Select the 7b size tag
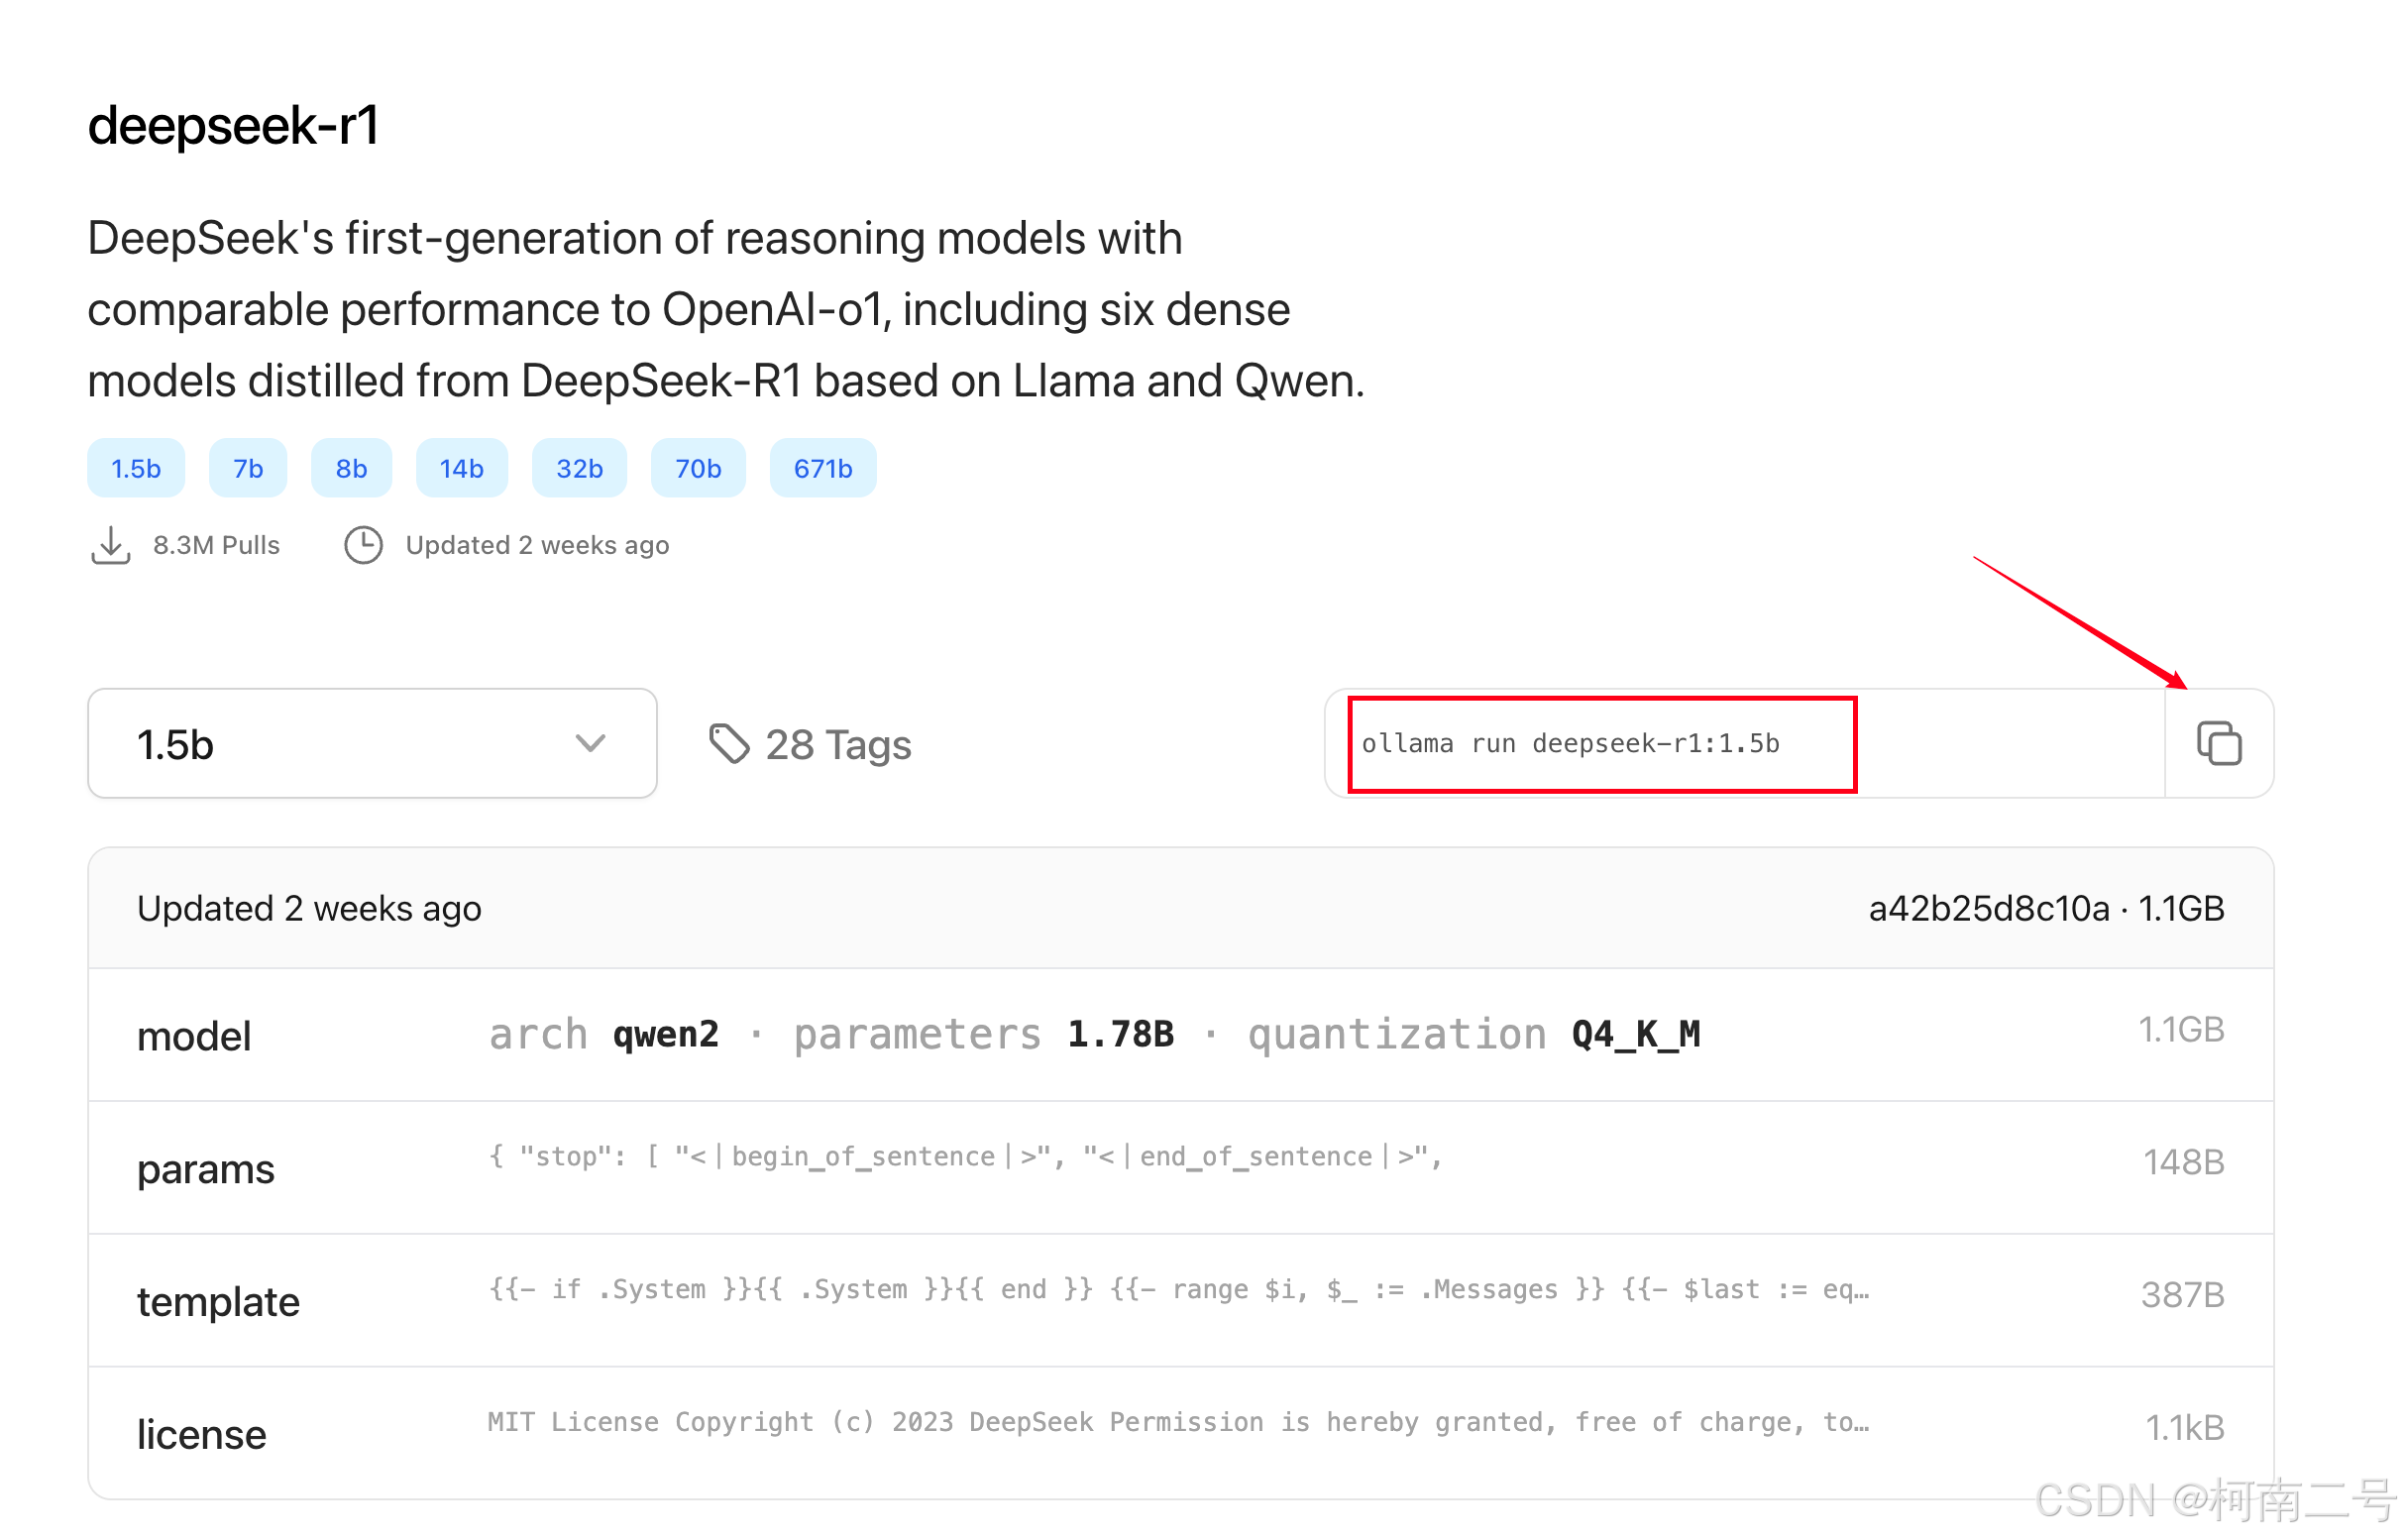The image size is (2402, 1540). [247, 469]
